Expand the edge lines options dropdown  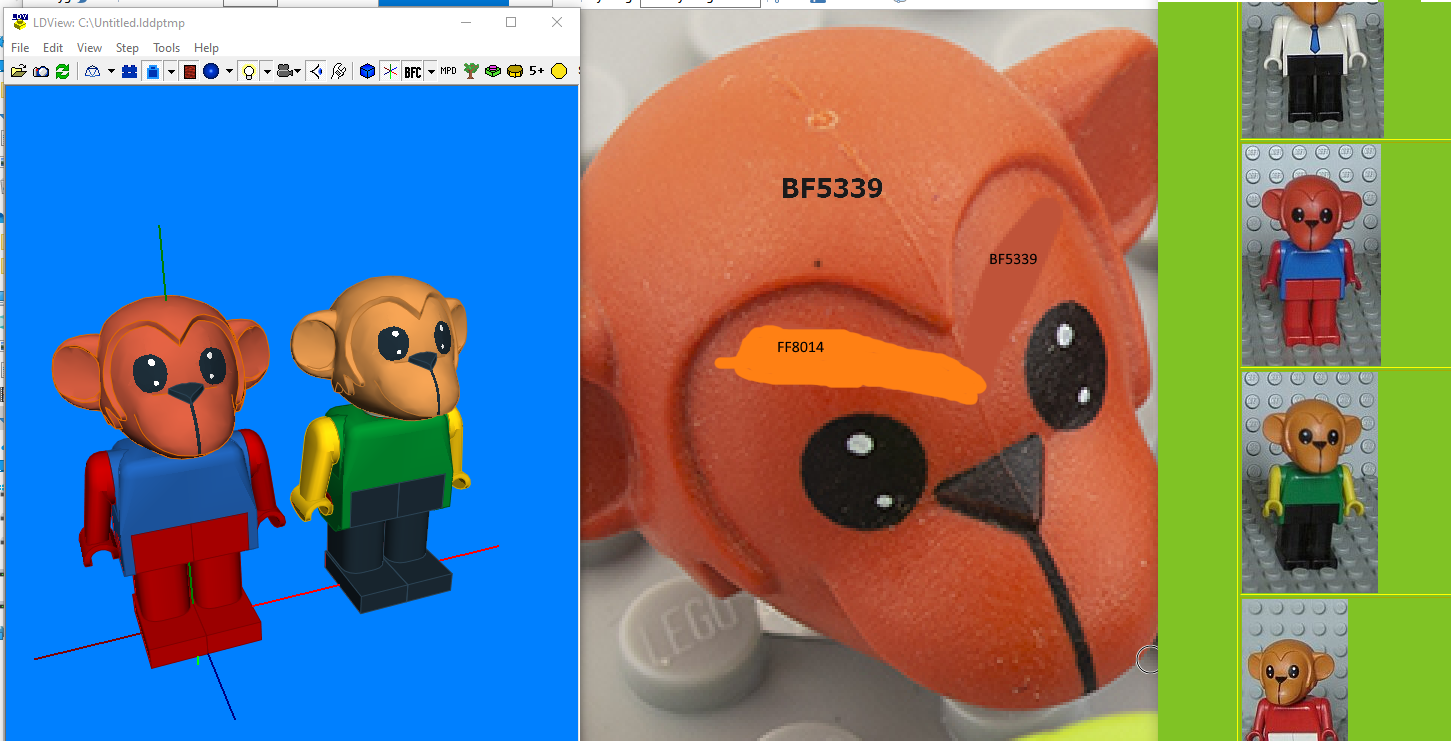(171, 71)
